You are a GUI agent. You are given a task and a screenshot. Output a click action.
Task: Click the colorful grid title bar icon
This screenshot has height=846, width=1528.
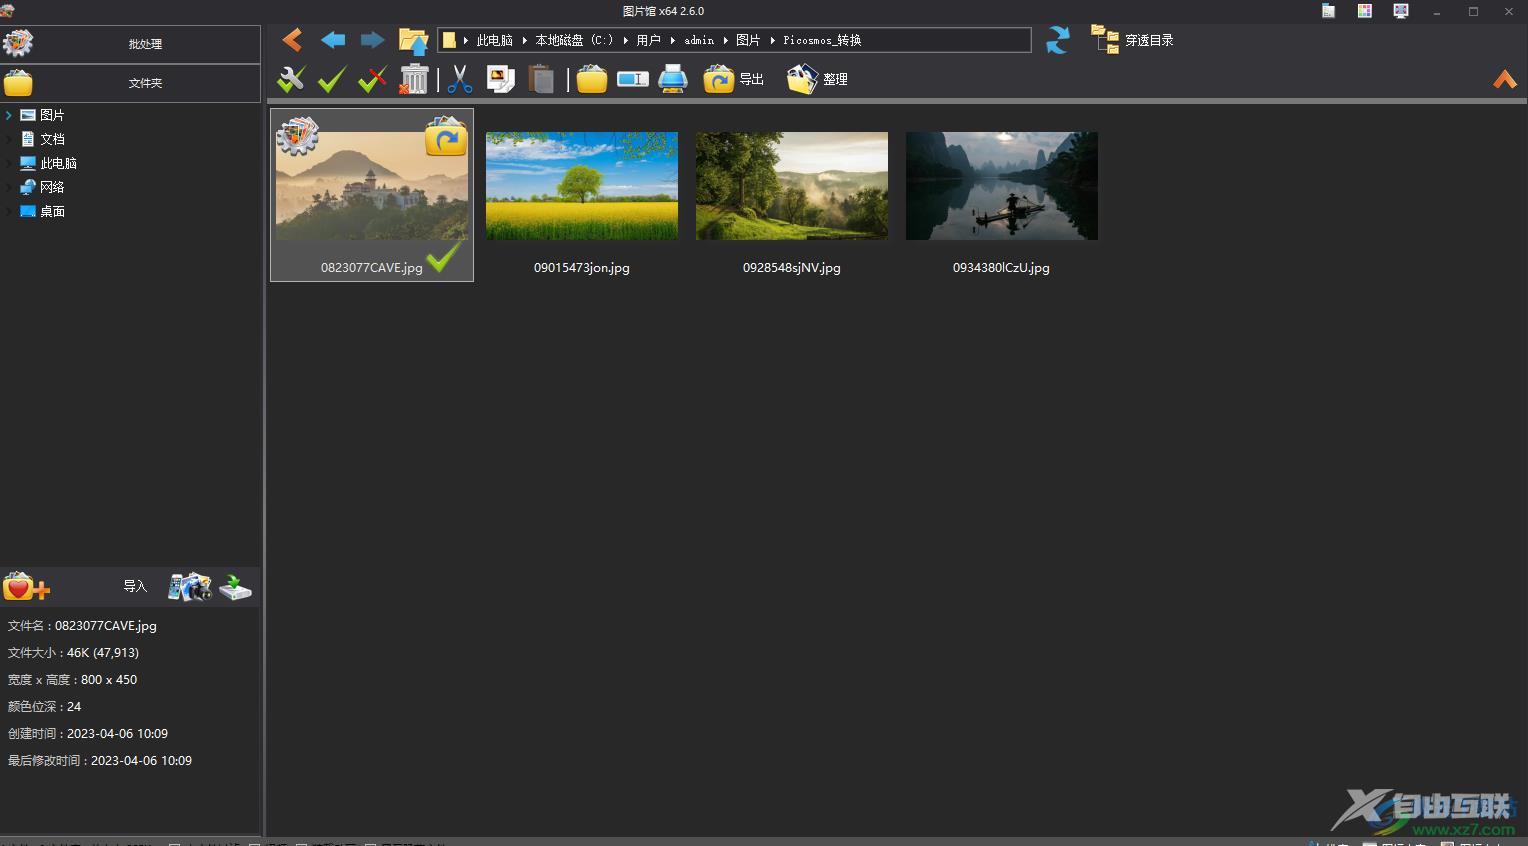[1364, 11]
